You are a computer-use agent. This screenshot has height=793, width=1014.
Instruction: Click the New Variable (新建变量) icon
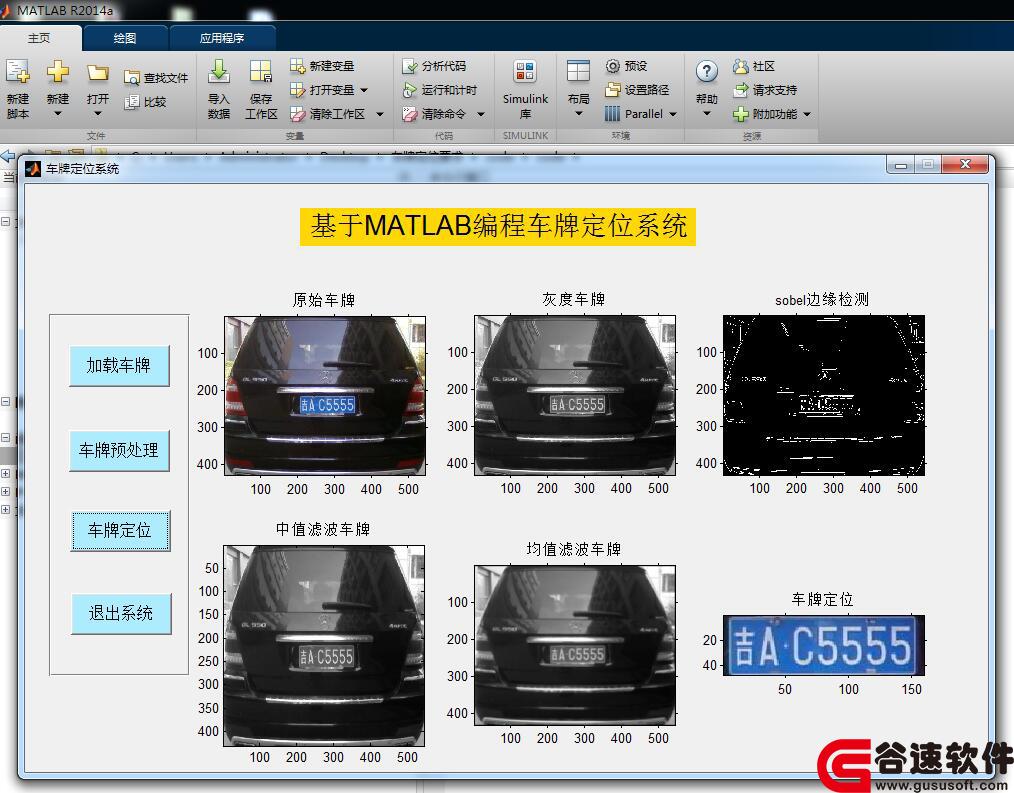tap(297, 66)
